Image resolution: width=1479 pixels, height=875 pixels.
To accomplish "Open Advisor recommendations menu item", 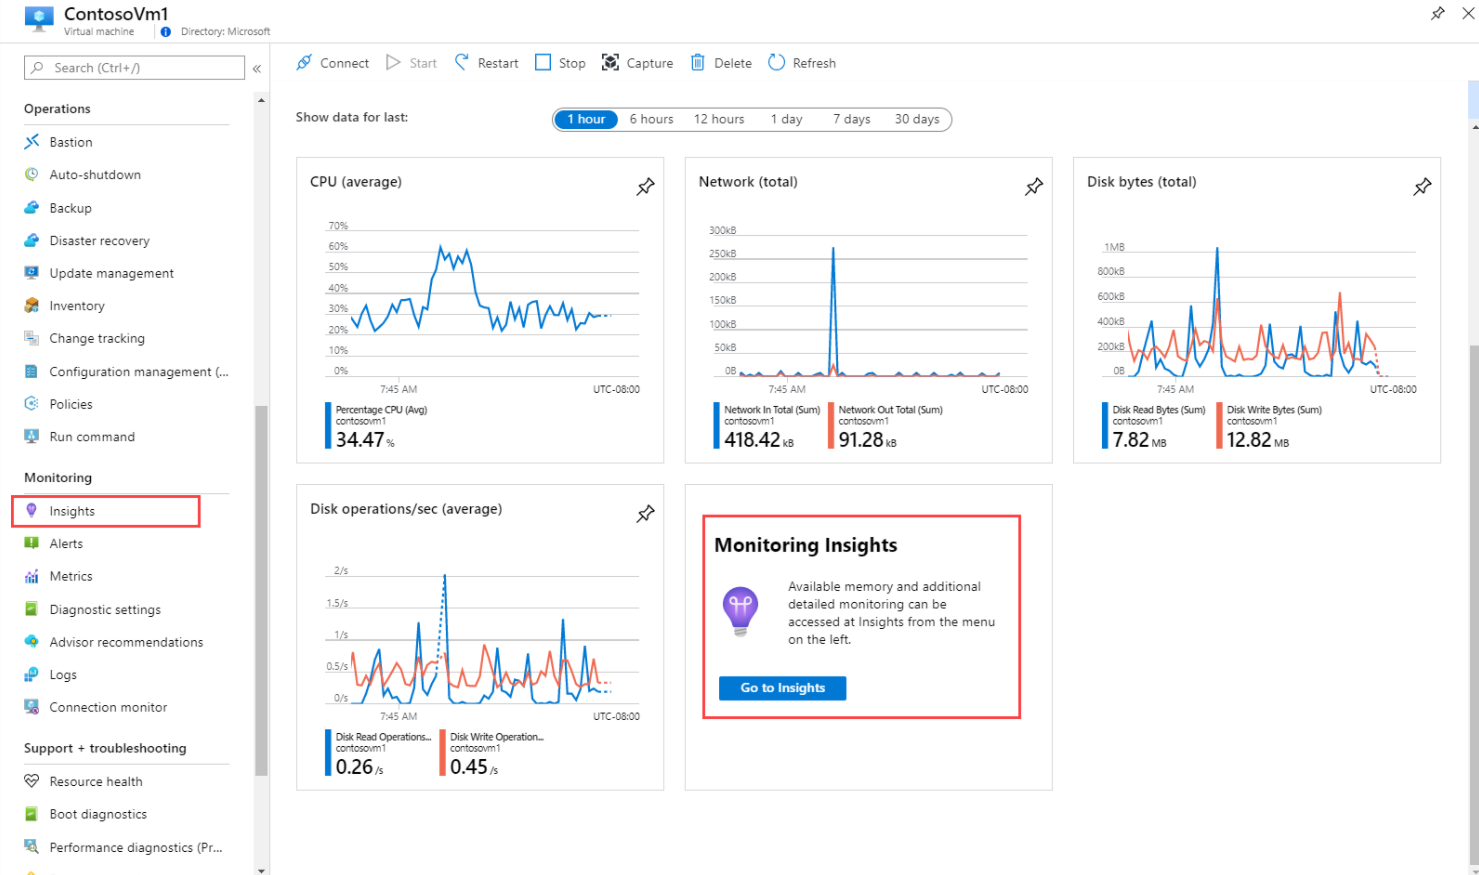I will (126, 643).
